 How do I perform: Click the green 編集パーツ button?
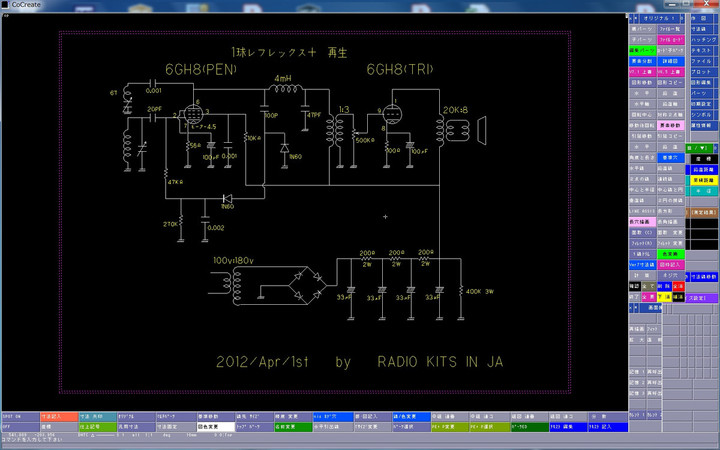pyautogui.click(x=641, y=50)
